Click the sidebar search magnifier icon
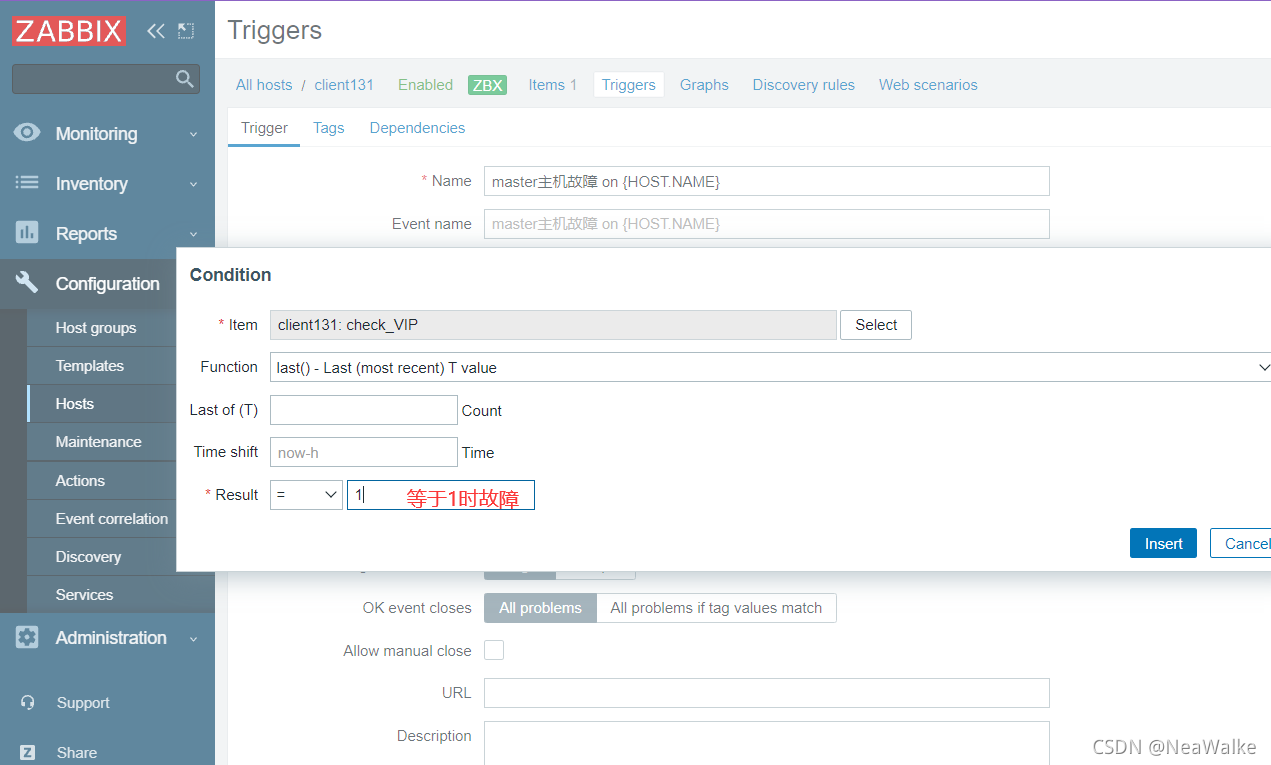1271x765 pixels. click(184, 78)
